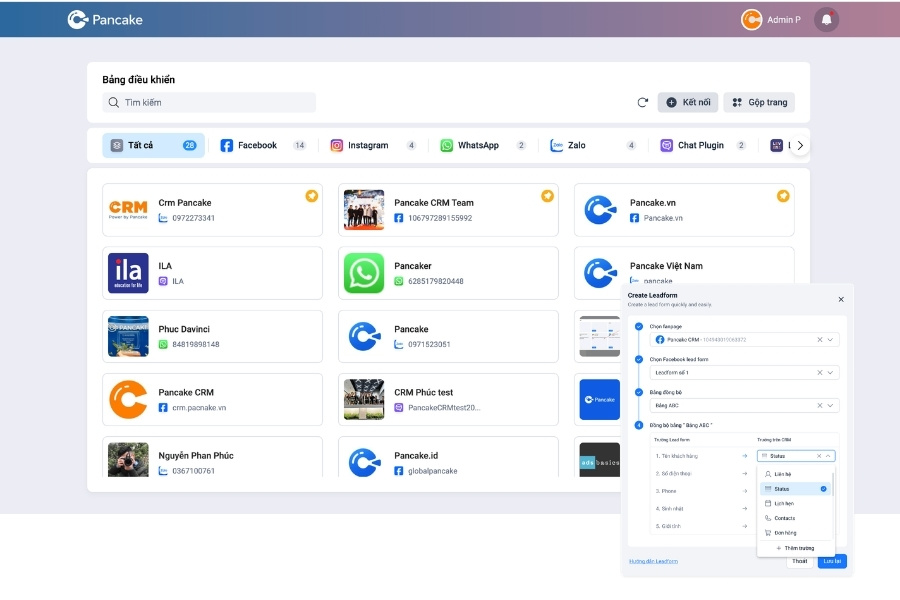Click the ads basics page thumbnail
900x600 pixels.
click(600, 459)
